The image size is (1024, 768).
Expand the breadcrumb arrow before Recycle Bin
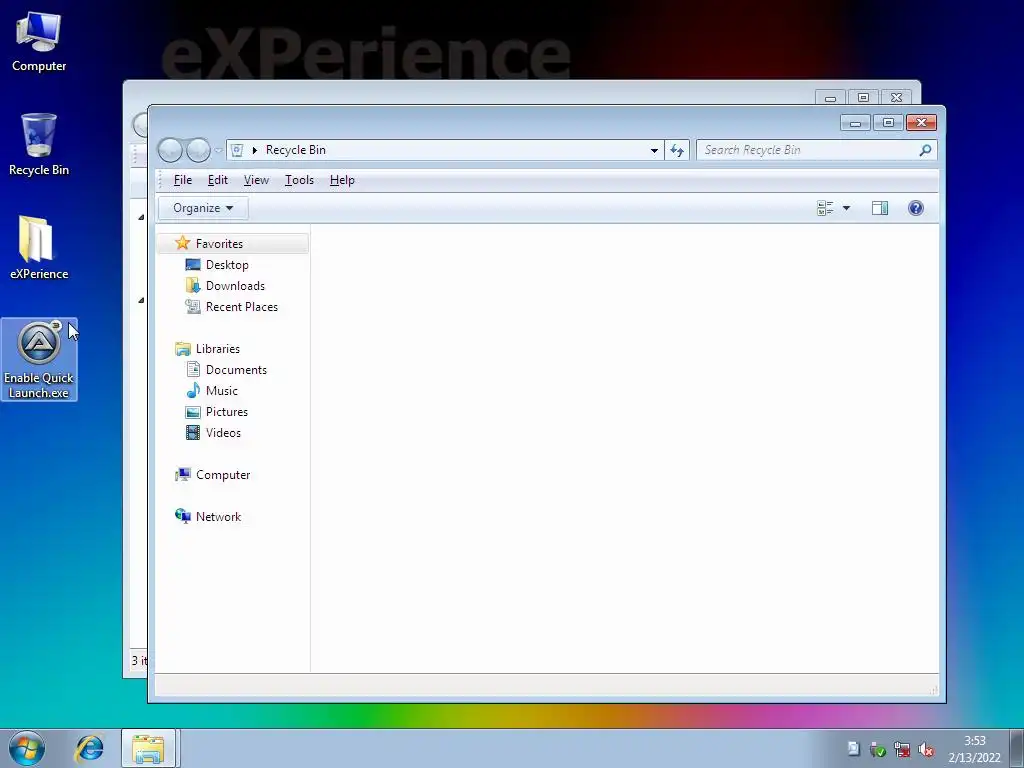point(255,150)
